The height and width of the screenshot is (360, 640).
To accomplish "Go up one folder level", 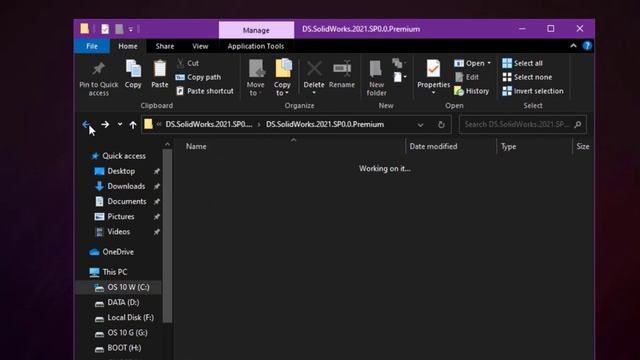I will 133,124.
